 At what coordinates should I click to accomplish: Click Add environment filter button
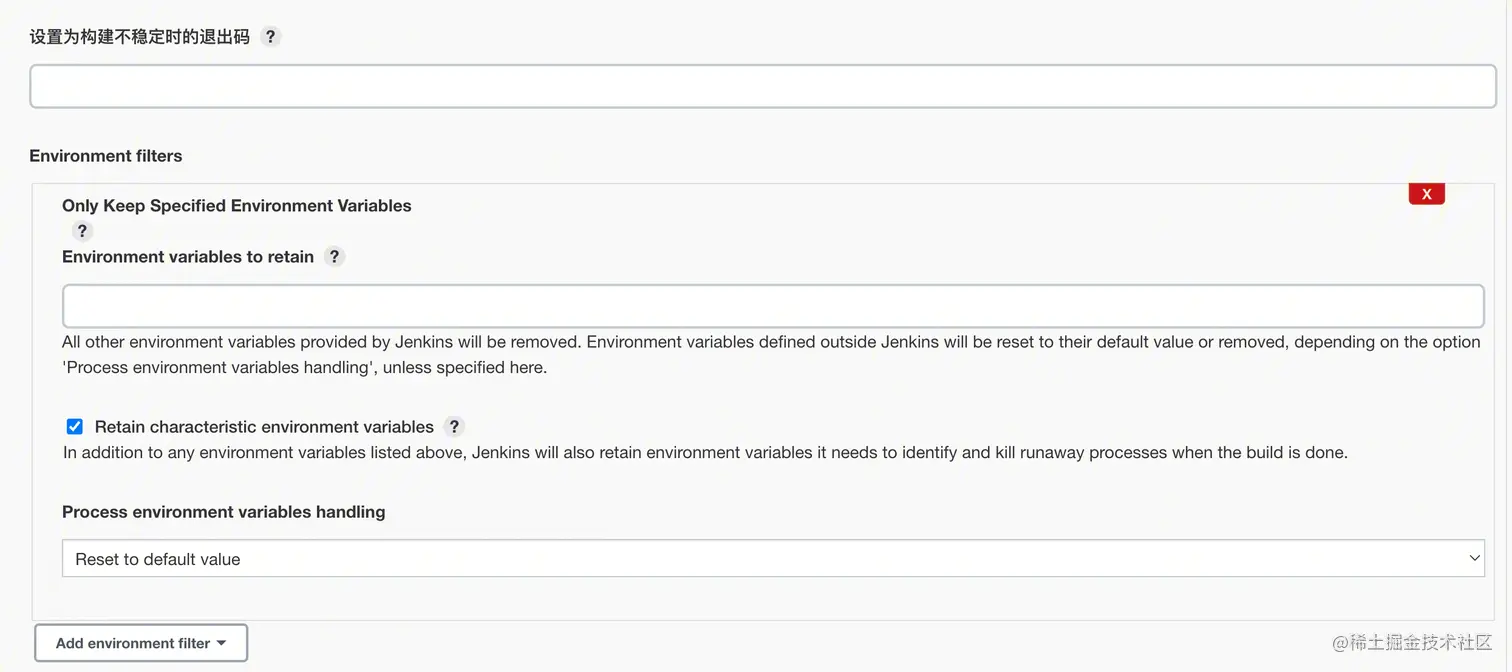point(132,643)
